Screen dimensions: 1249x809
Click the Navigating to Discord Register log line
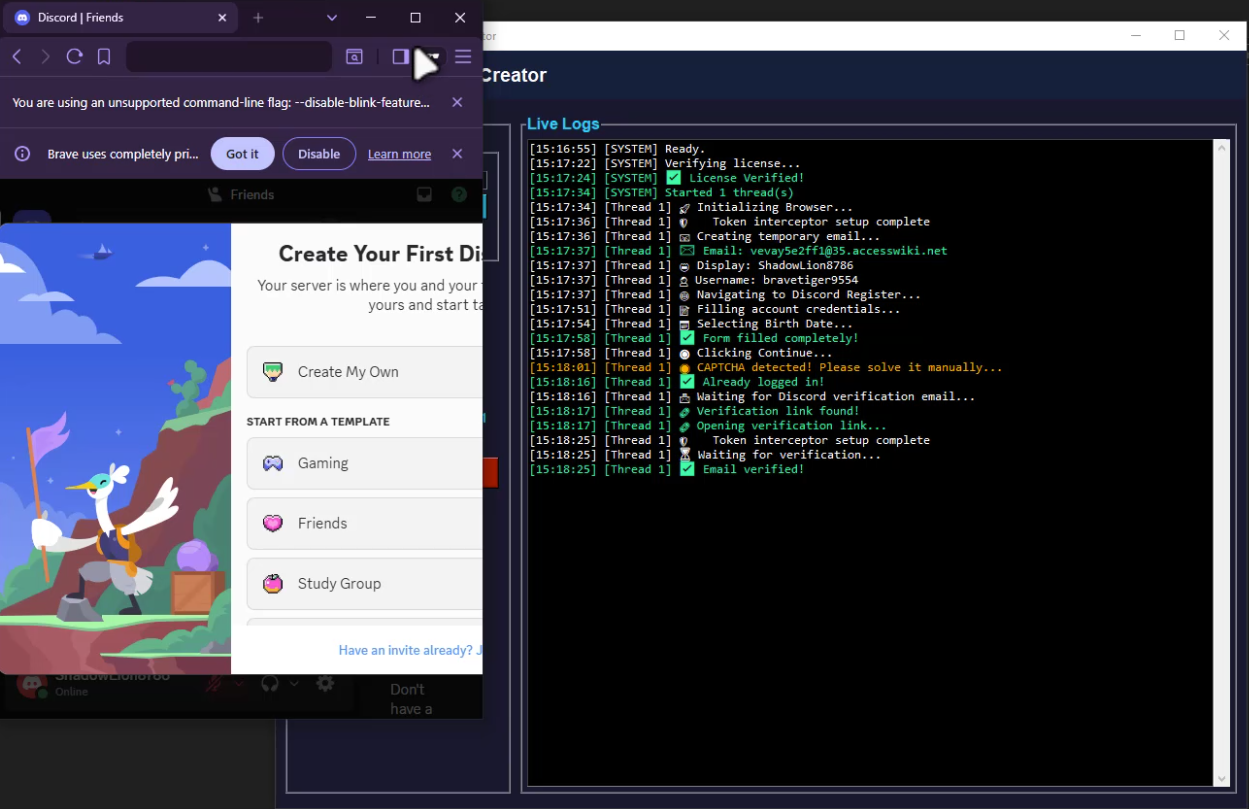(725, 295)
